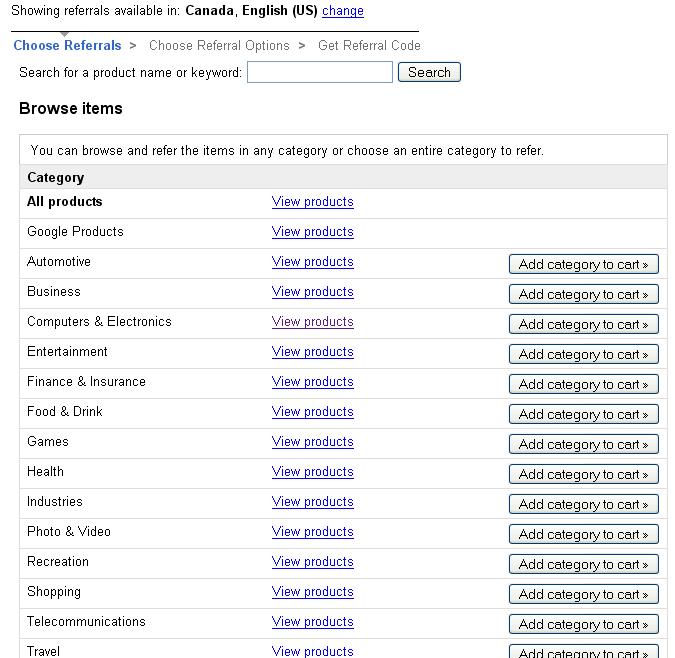
Task: Click the Search button
Action: pyautogui.click(x=429, y=72)
